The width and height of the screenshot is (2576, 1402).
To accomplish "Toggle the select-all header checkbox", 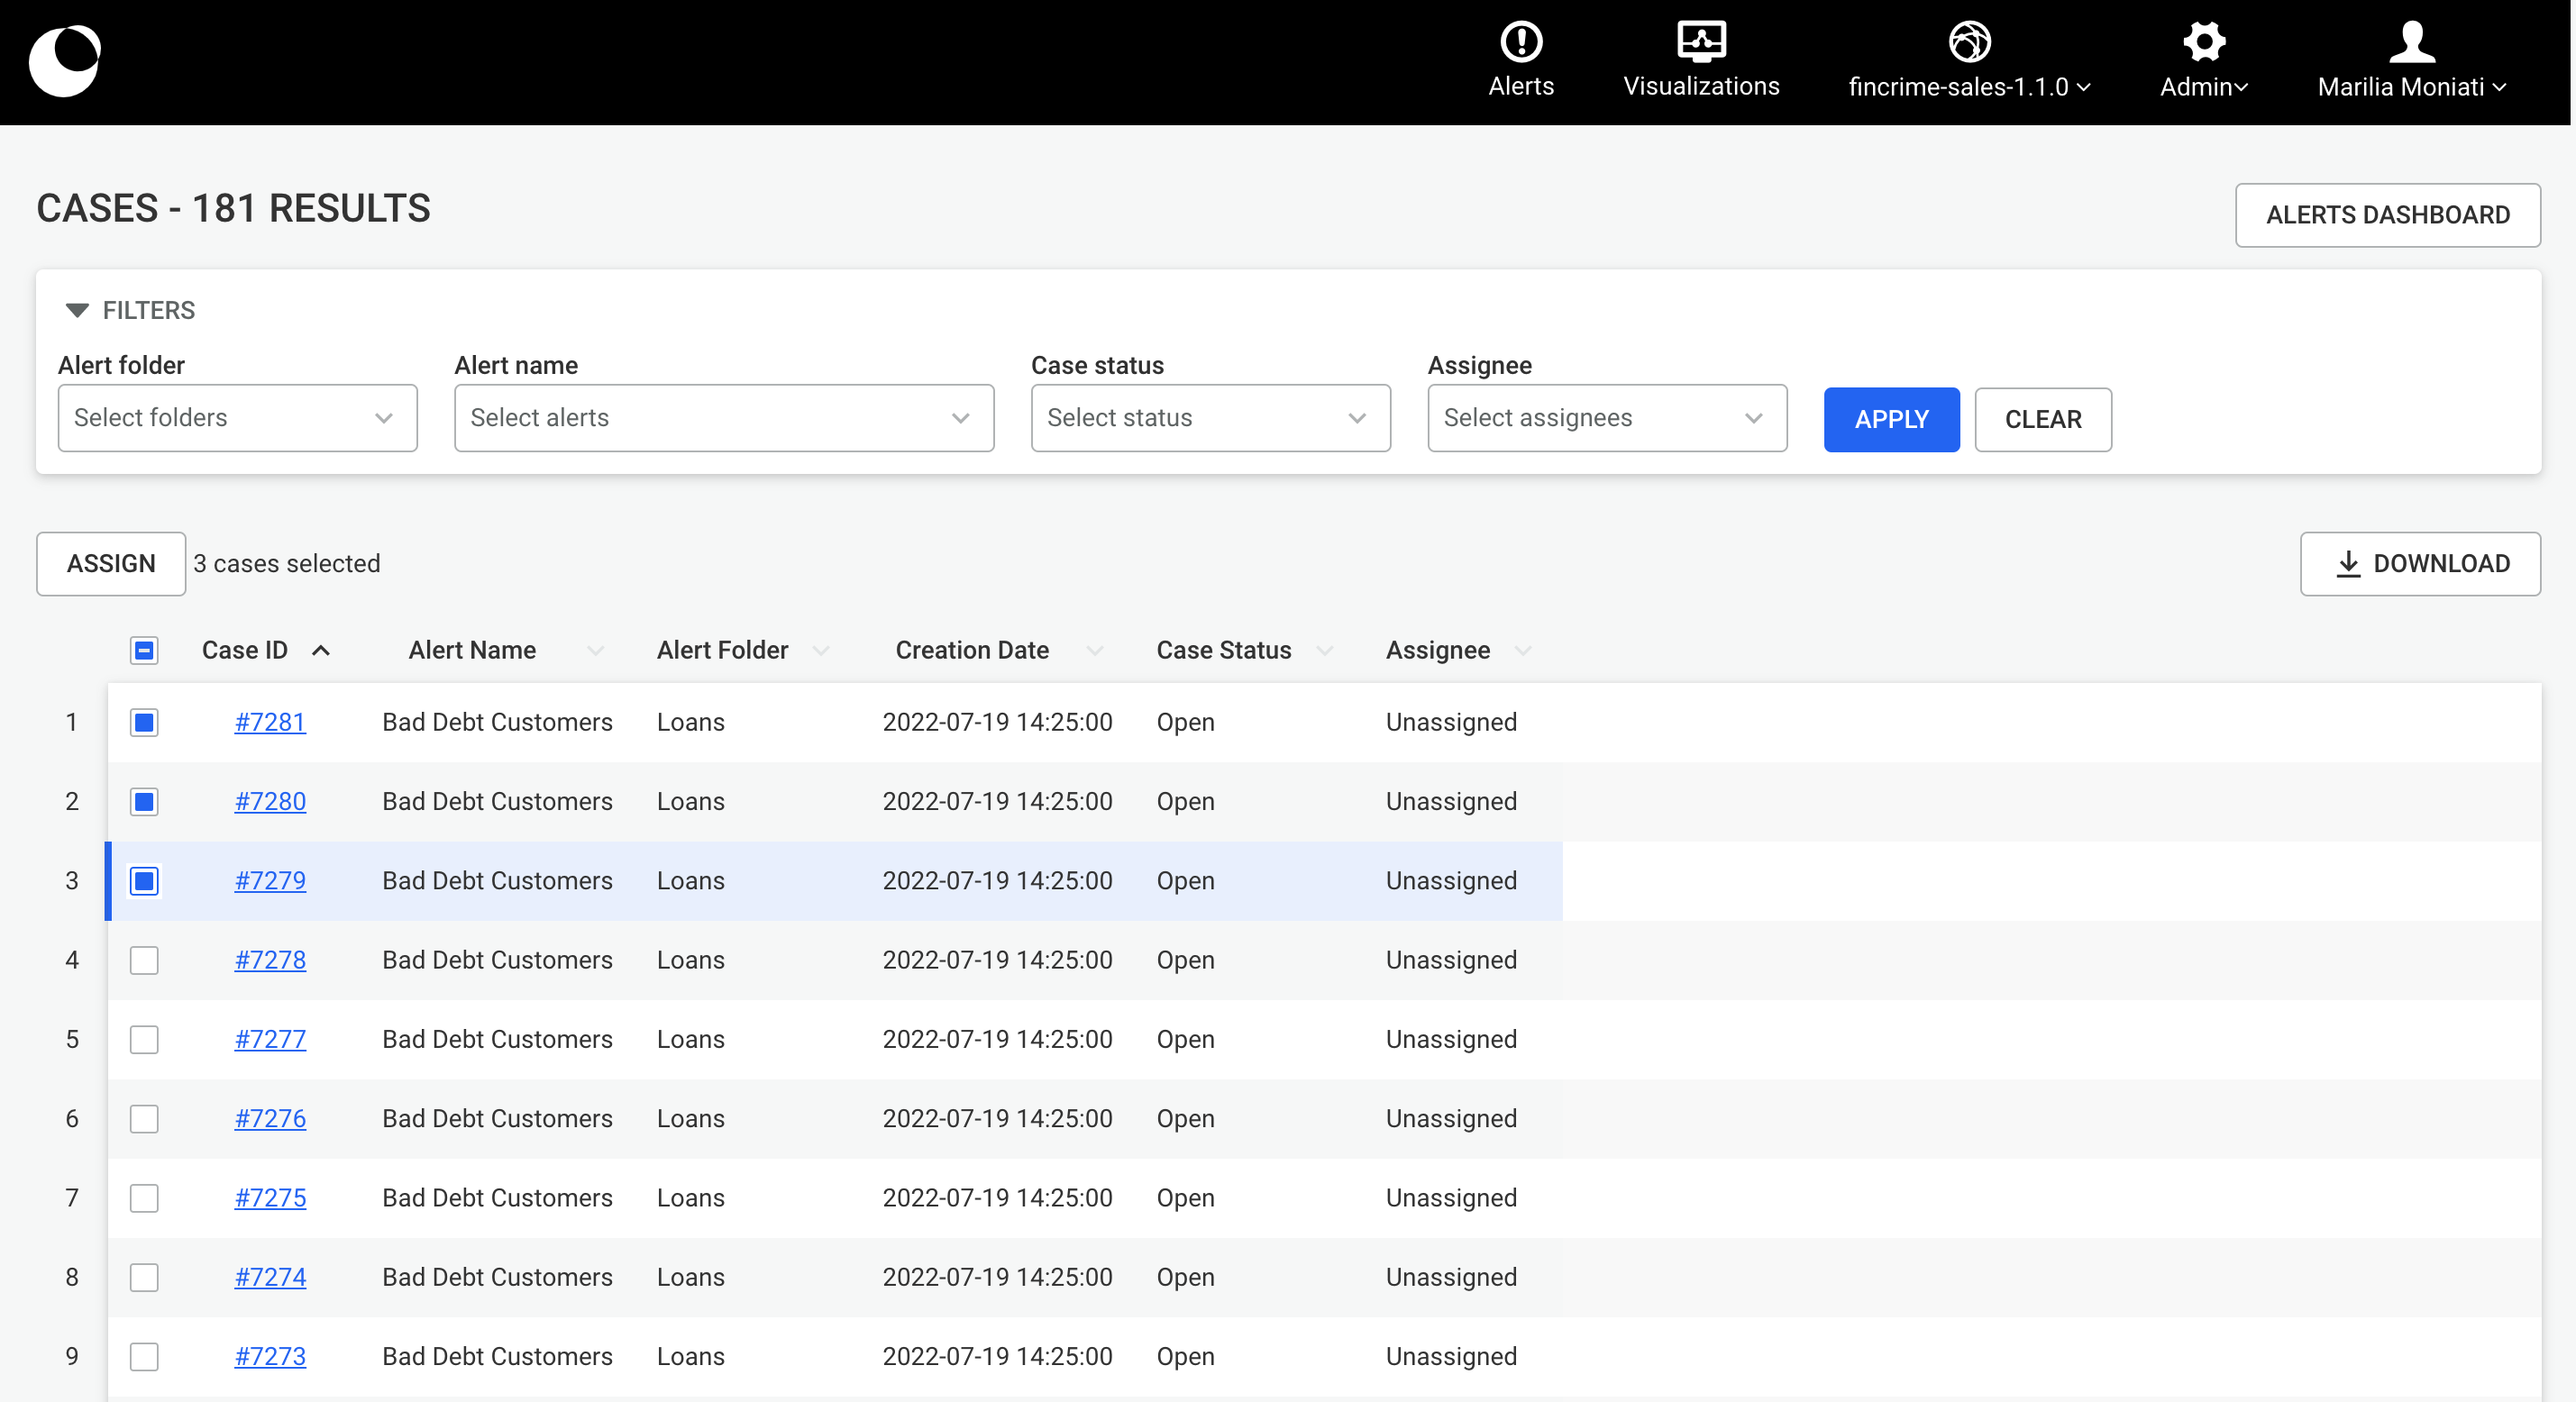I will (x=144, y=651).
